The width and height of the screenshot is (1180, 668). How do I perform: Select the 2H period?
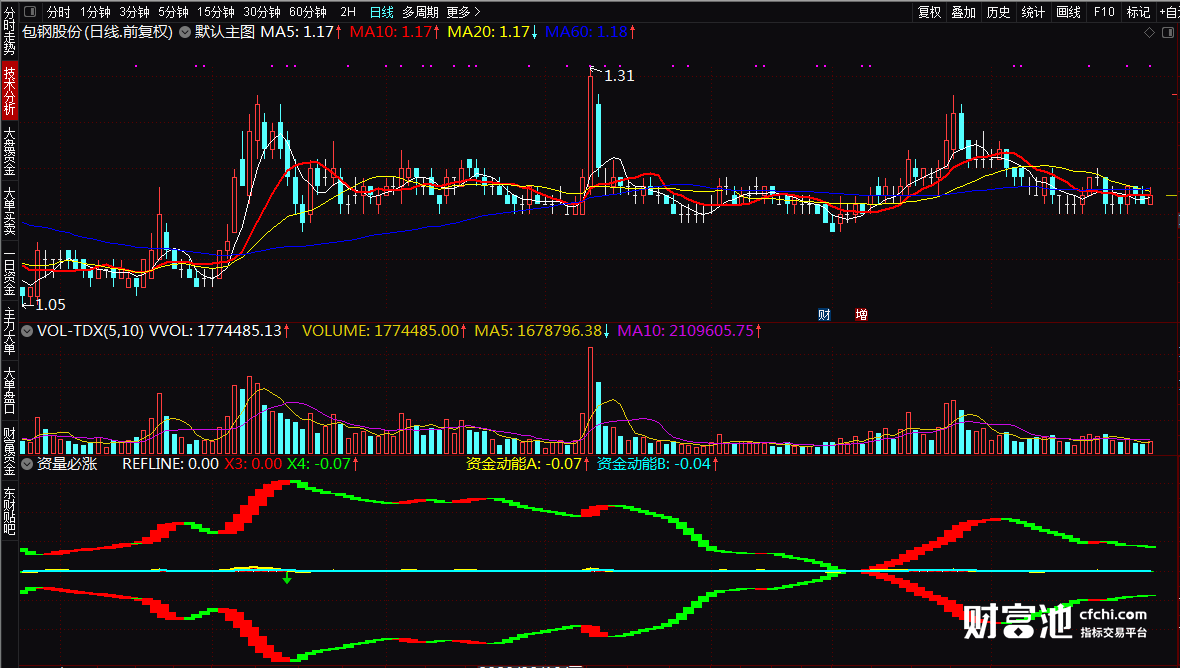[348, 12]
